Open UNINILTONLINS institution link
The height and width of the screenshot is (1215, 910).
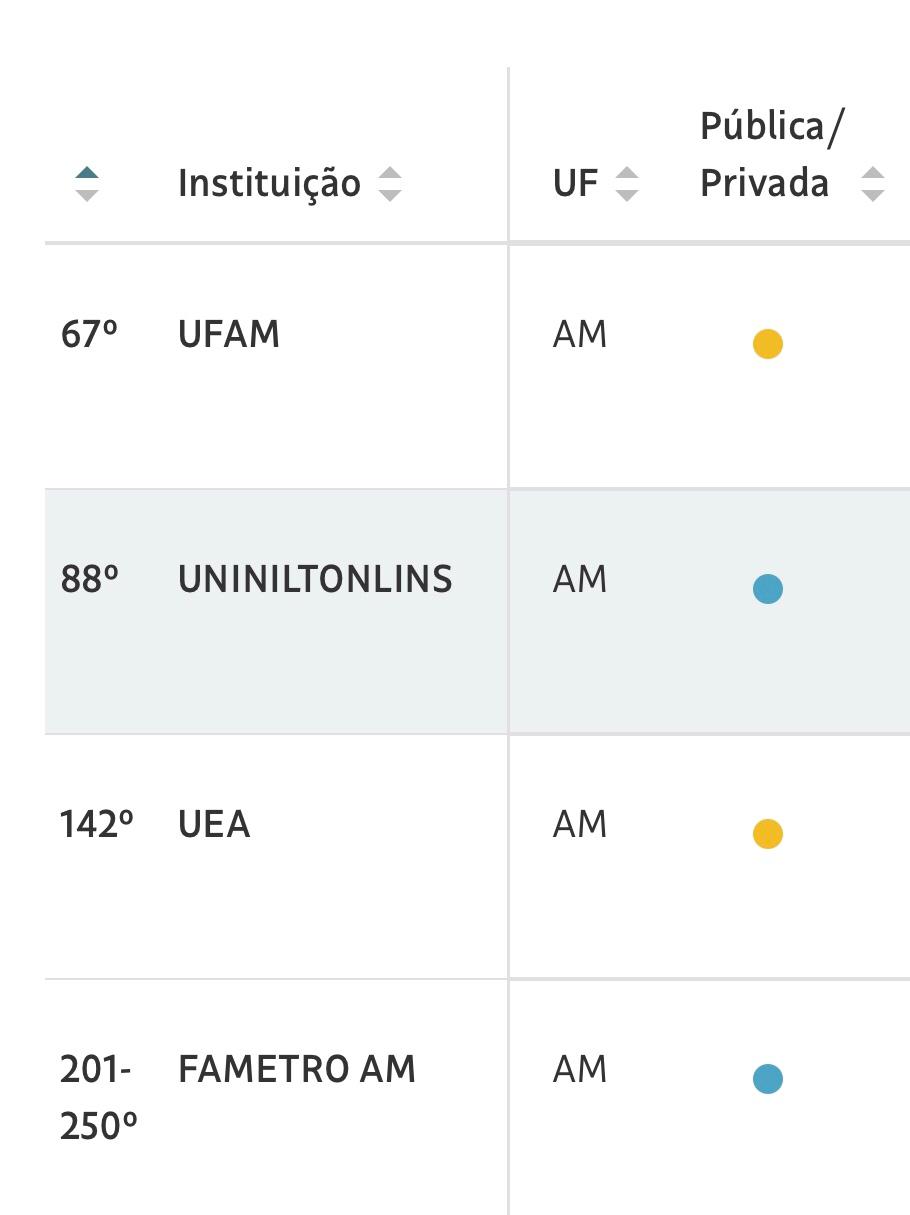pos(315,580)
